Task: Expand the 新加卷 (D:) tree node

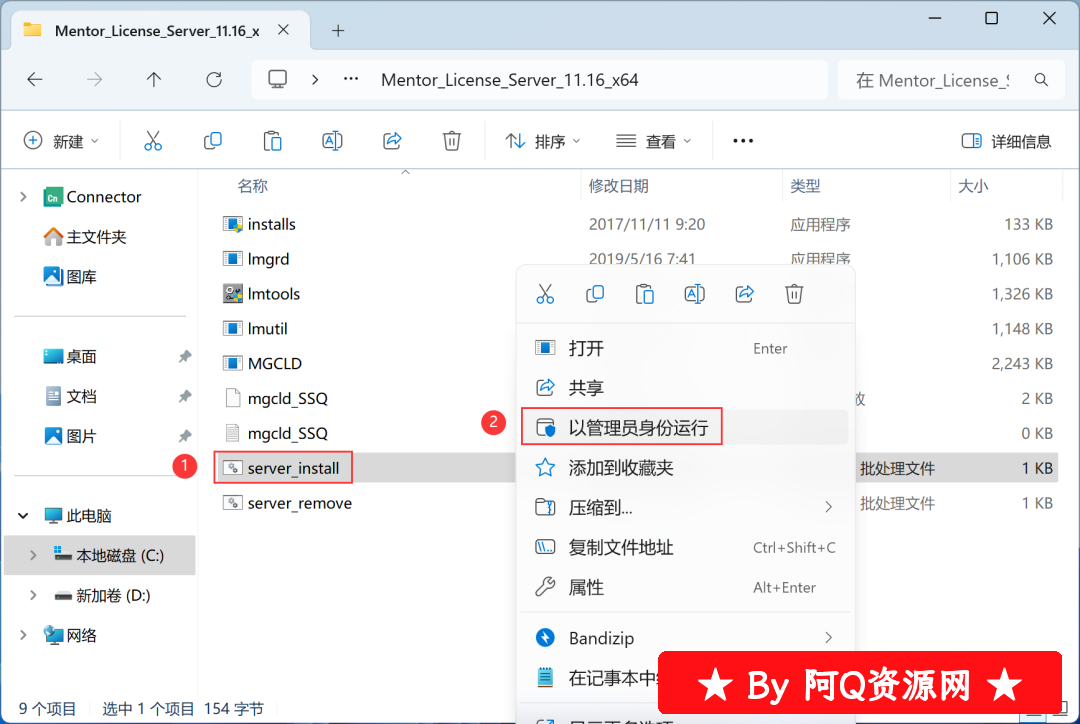Action: click(x=33, y=595)
